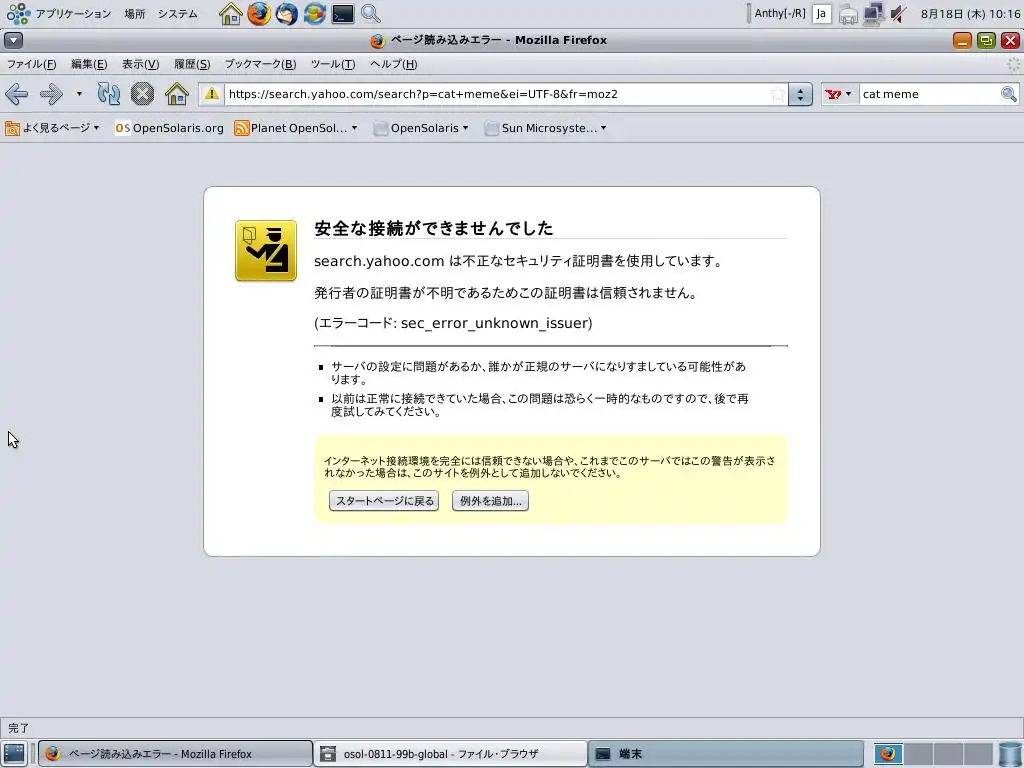Viewport: 1024px width, 768px height.
Task: Expand the OpenSolaris bookmark folder
Action: 421,128
